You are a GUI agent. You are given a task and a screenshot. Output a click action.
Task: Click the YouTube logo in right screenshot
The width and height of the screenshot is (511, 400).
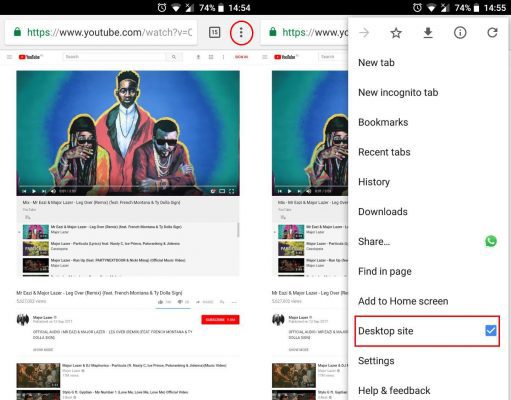click(x=285, y=57)
